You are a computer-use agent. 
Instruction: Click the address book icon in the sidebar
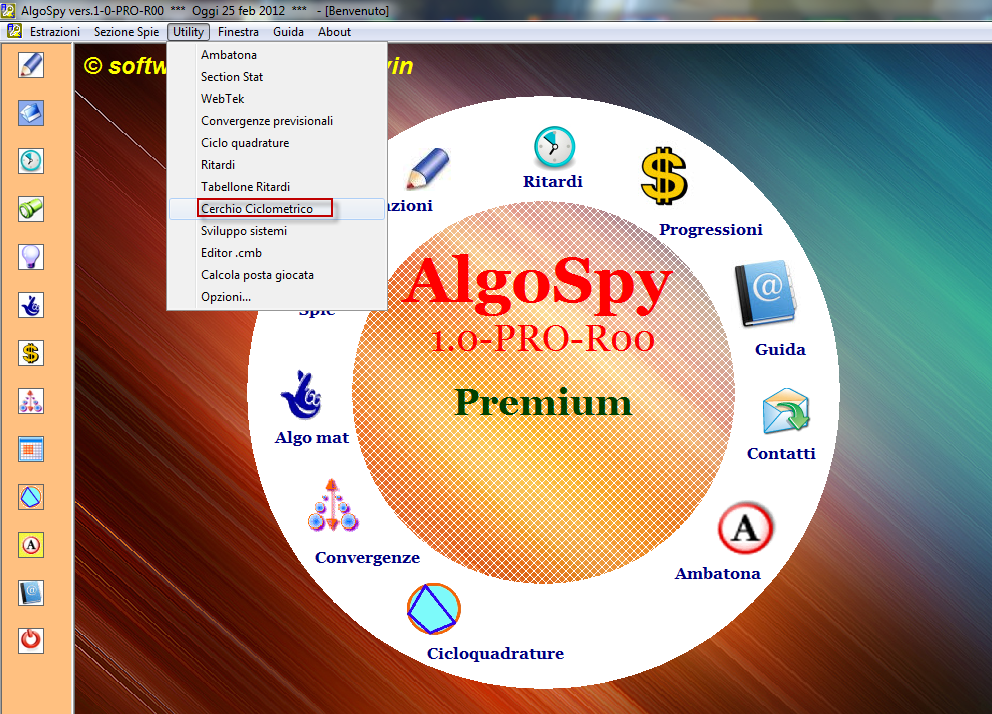click(31, 593)
